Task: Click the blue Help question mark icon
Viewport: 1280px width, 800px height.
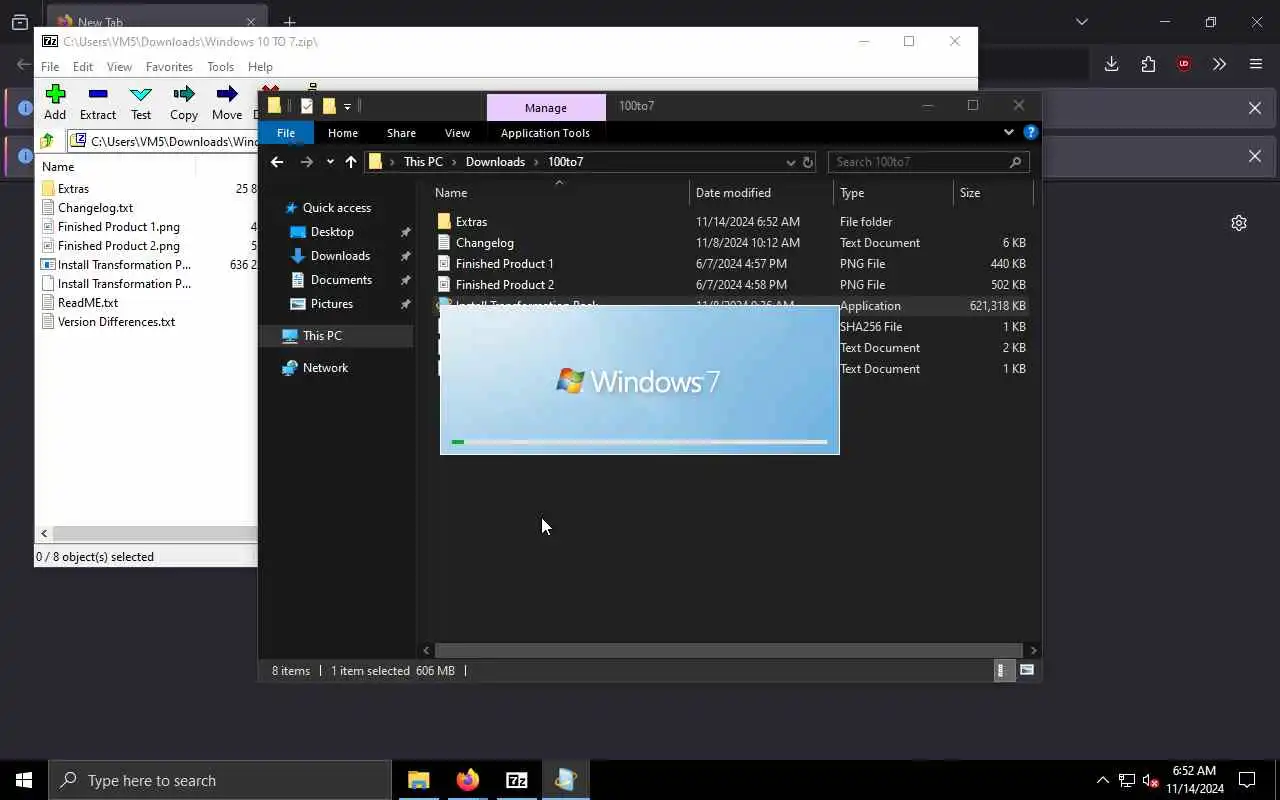Action: coord(1031,132)
